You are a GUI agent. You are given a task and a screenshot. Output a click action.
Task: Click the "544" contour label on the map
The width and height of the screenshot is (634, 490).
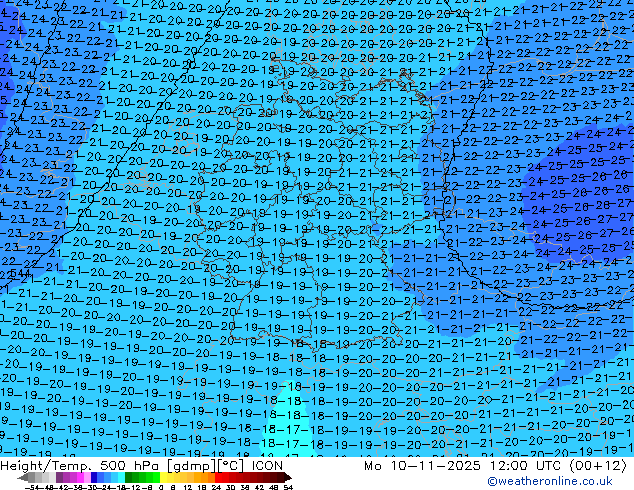click(x=20, y=274)
